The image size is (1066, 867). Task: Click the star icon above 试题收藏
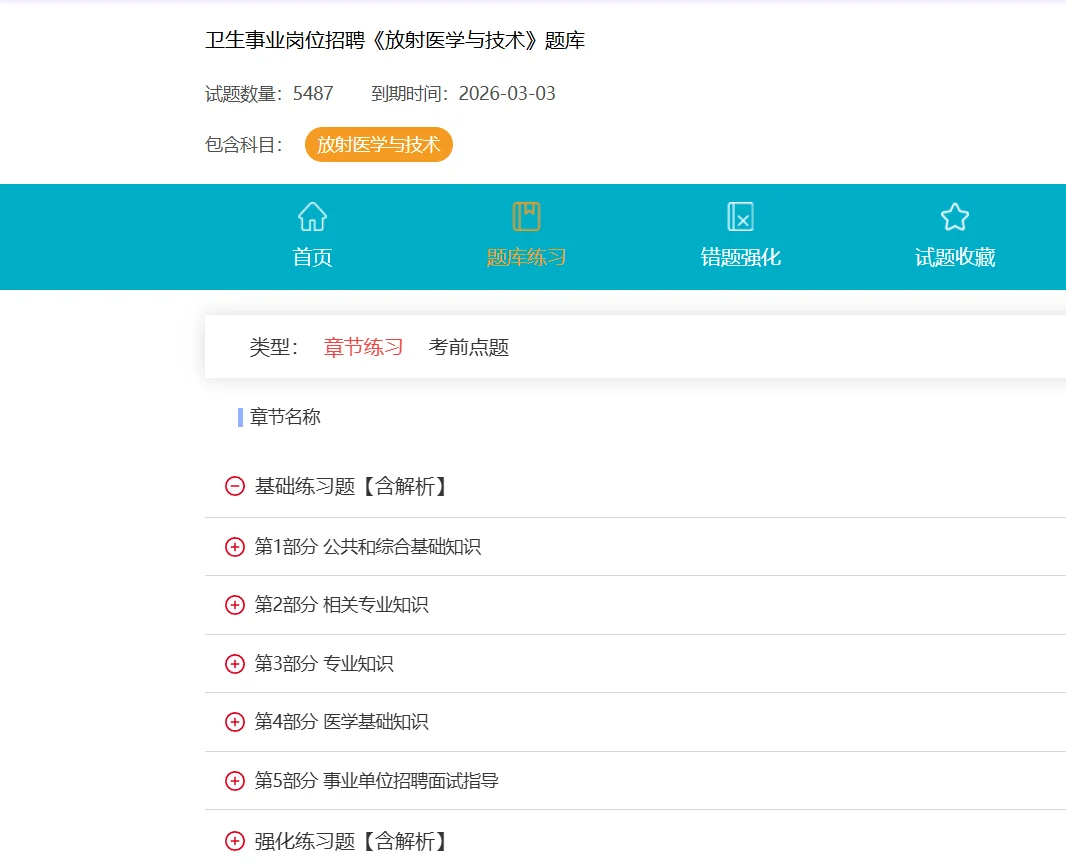(953, 215)
